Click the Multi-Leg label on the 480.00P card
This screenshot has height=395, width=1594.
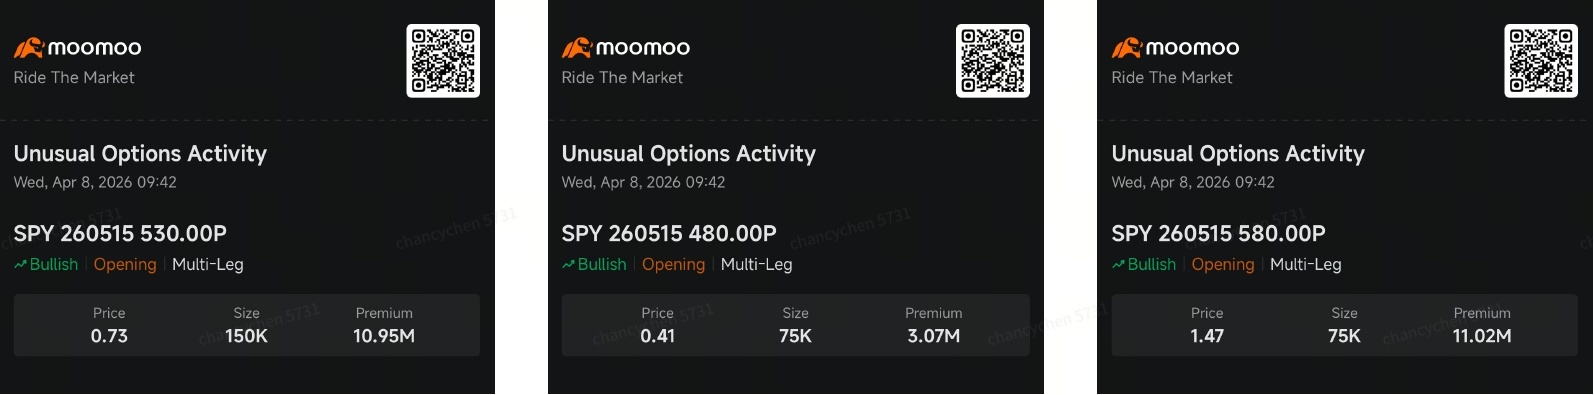coord(756,265)
